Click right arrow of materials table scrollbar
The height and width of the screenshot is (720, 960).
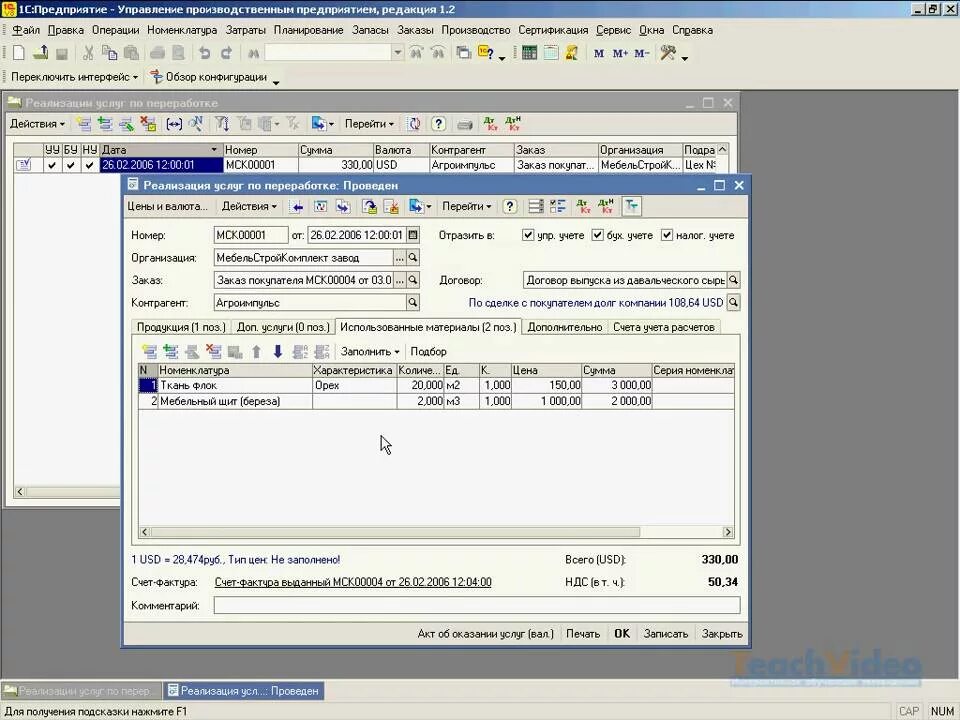728,532
